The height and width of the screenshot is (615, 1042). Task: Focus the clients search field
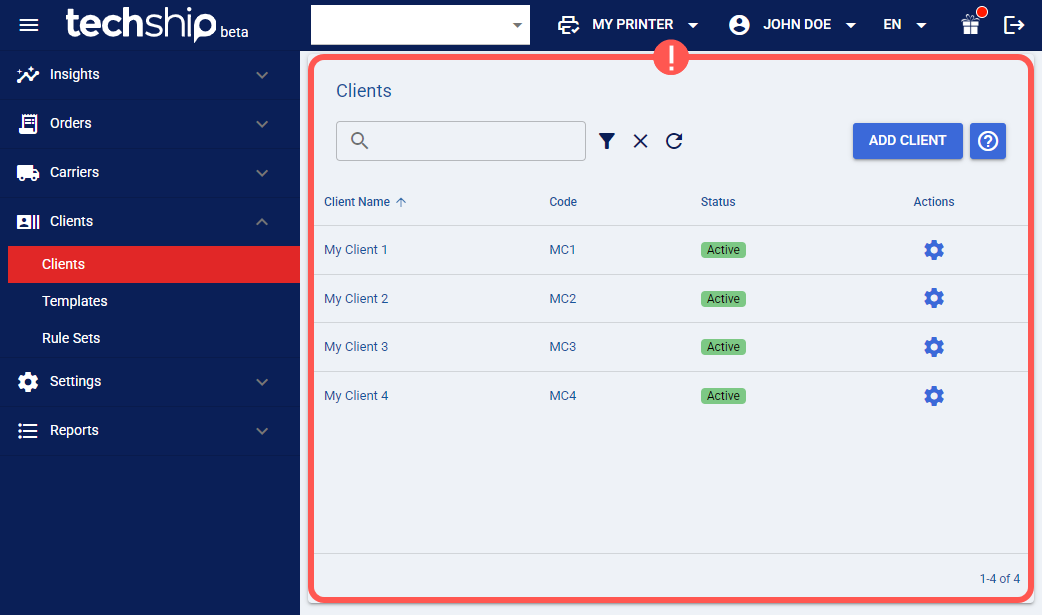(x=461, y=141)
